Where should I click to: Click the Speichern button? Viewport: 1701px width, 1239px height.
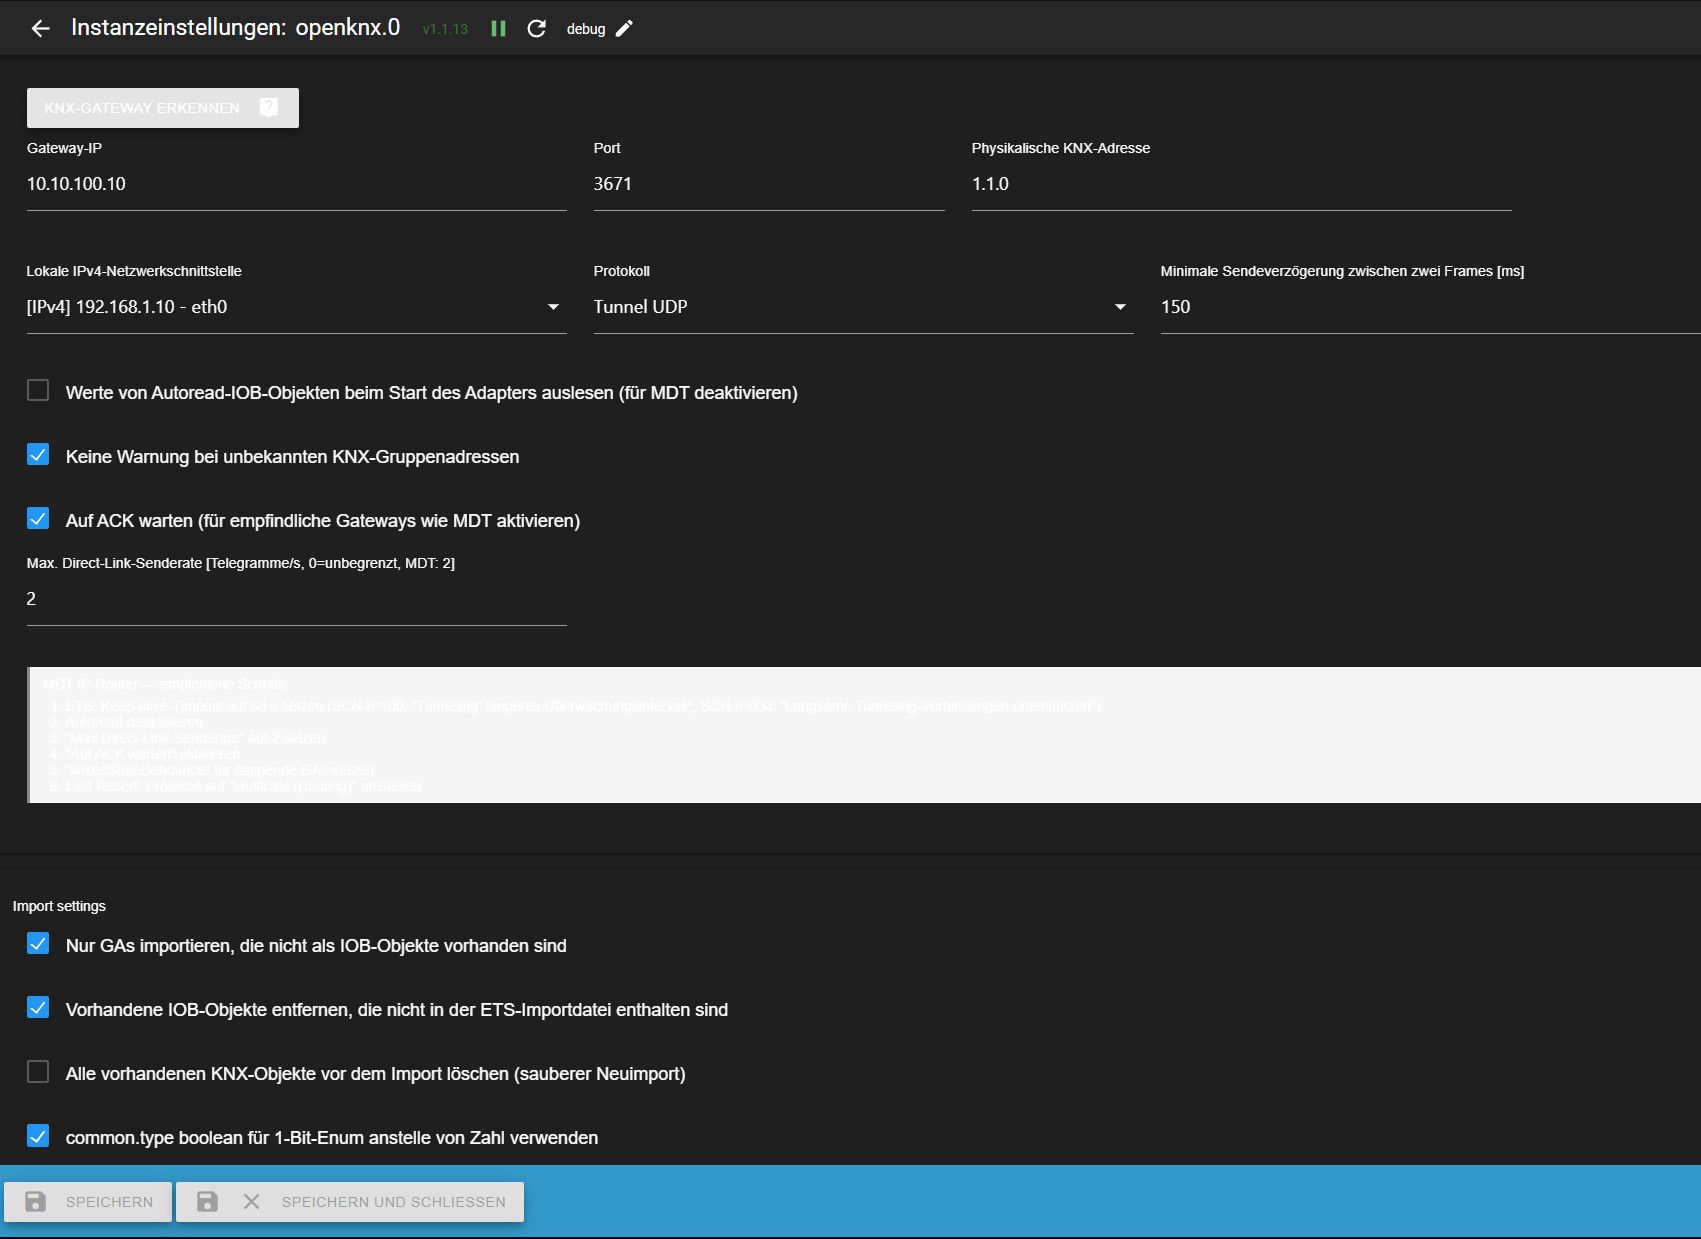(x=88, y=1202)
